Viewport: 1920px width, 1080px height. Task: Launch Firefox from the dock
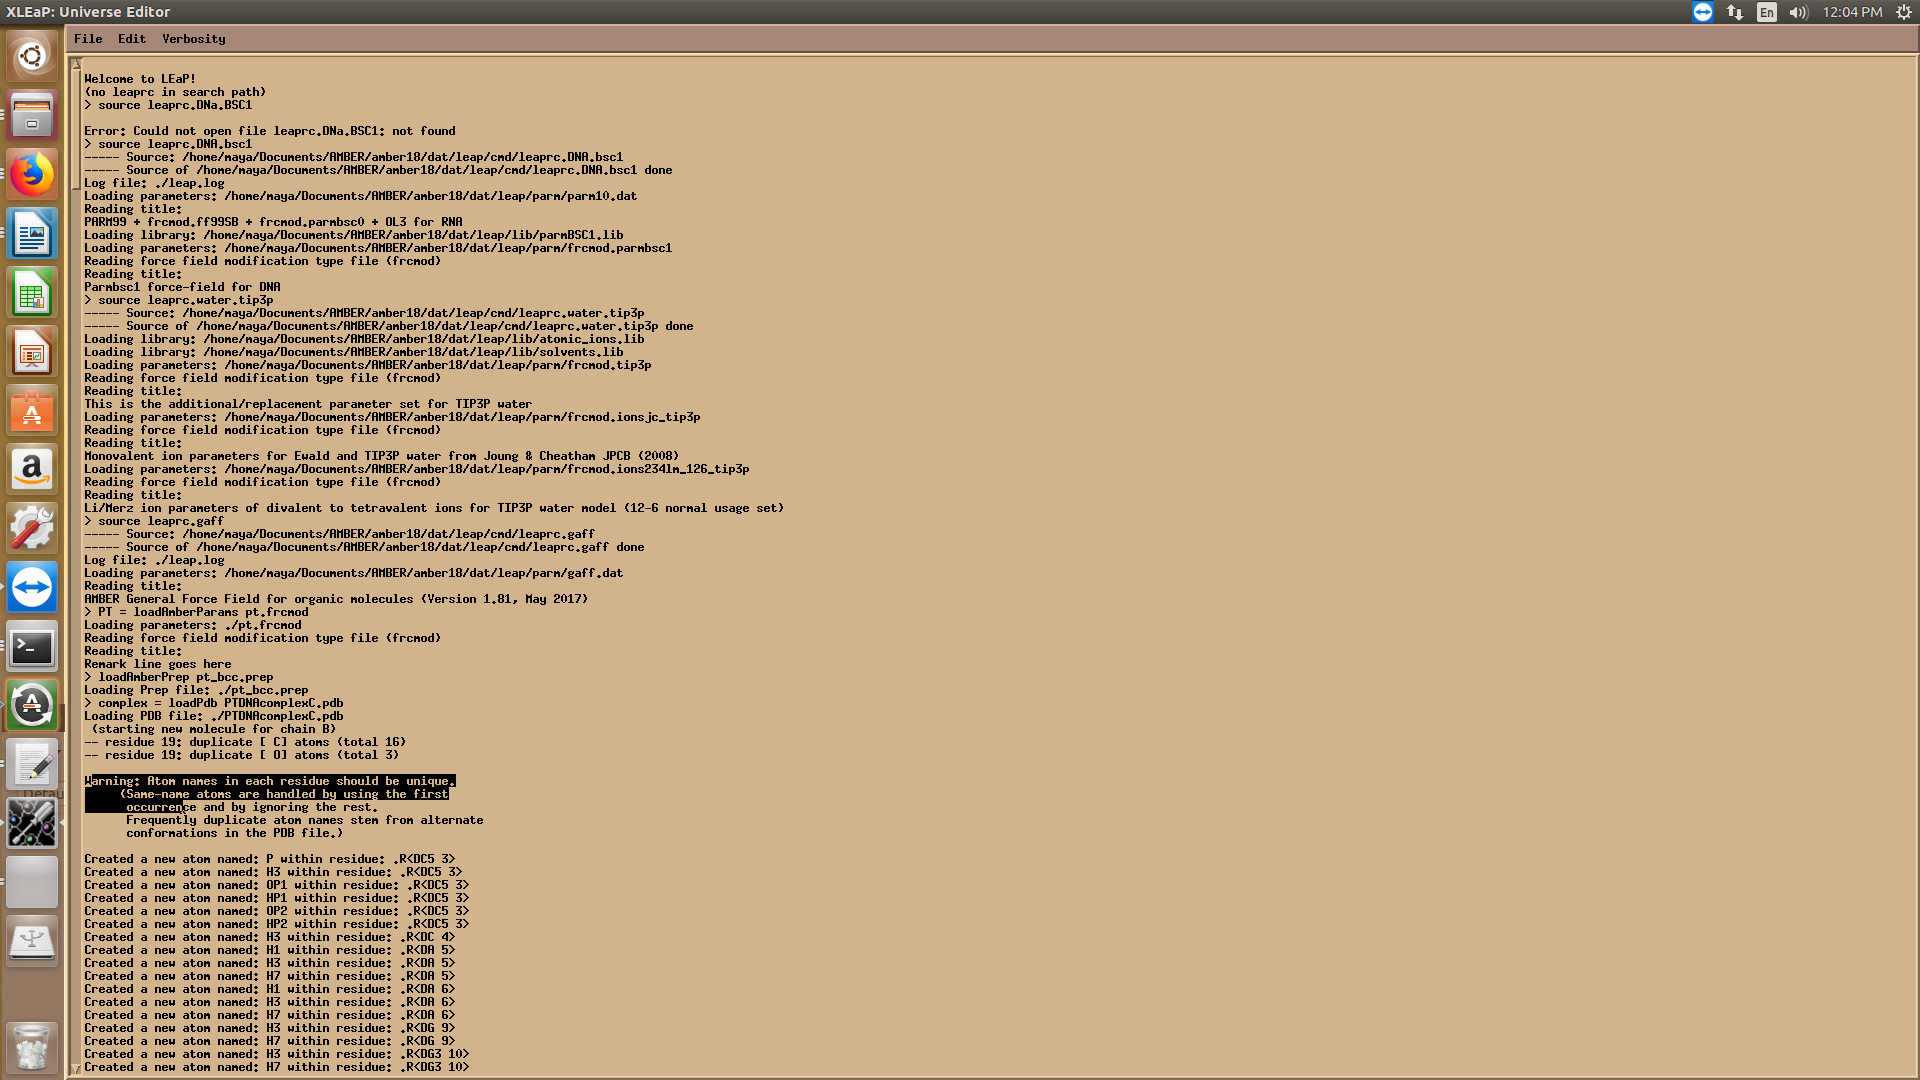(x=32, y=175)
